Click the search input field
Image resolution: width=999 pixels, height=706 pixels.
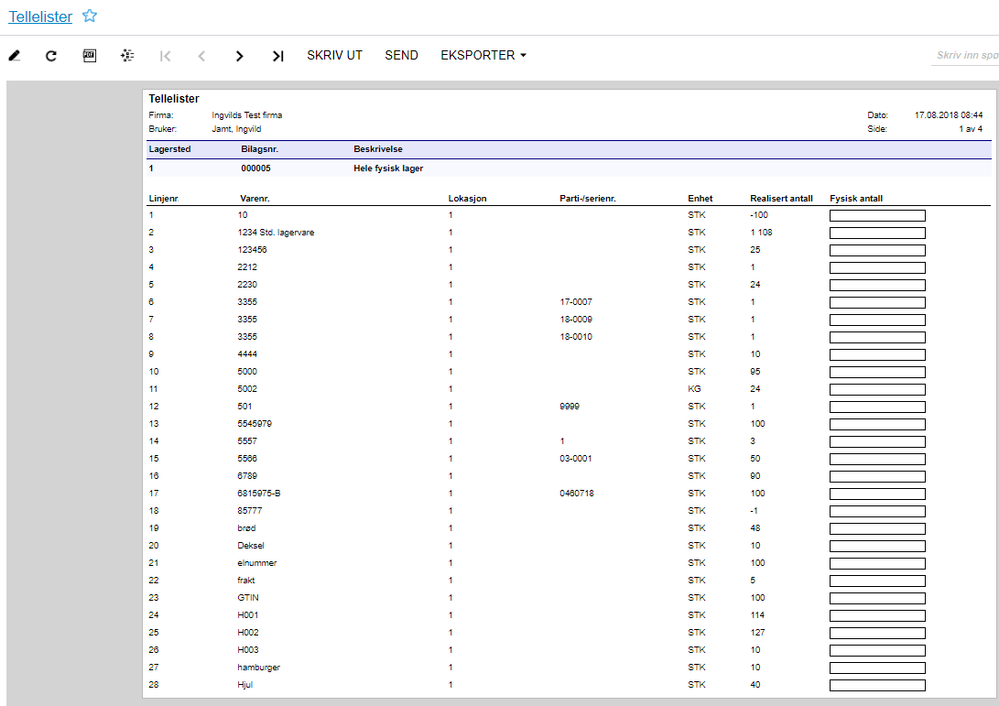coord(965,55)
